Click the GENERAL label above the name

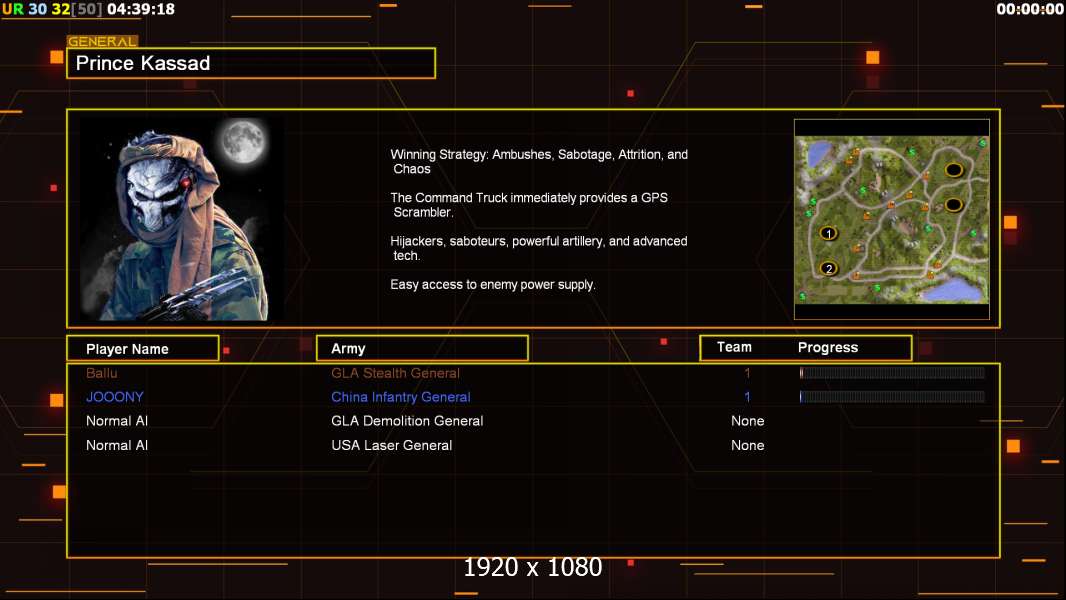click(x=102, y=41)
